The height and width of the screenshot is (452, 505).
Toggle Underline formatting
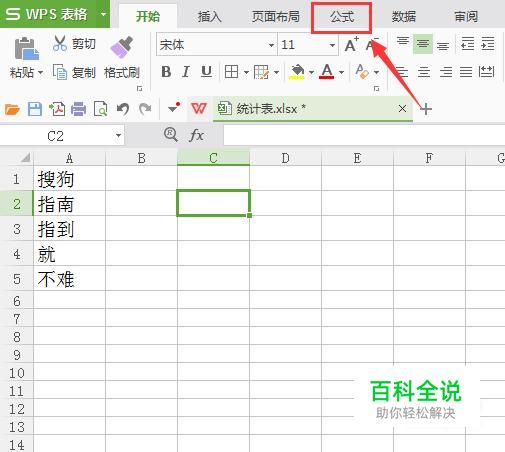[x=206, y=72]
